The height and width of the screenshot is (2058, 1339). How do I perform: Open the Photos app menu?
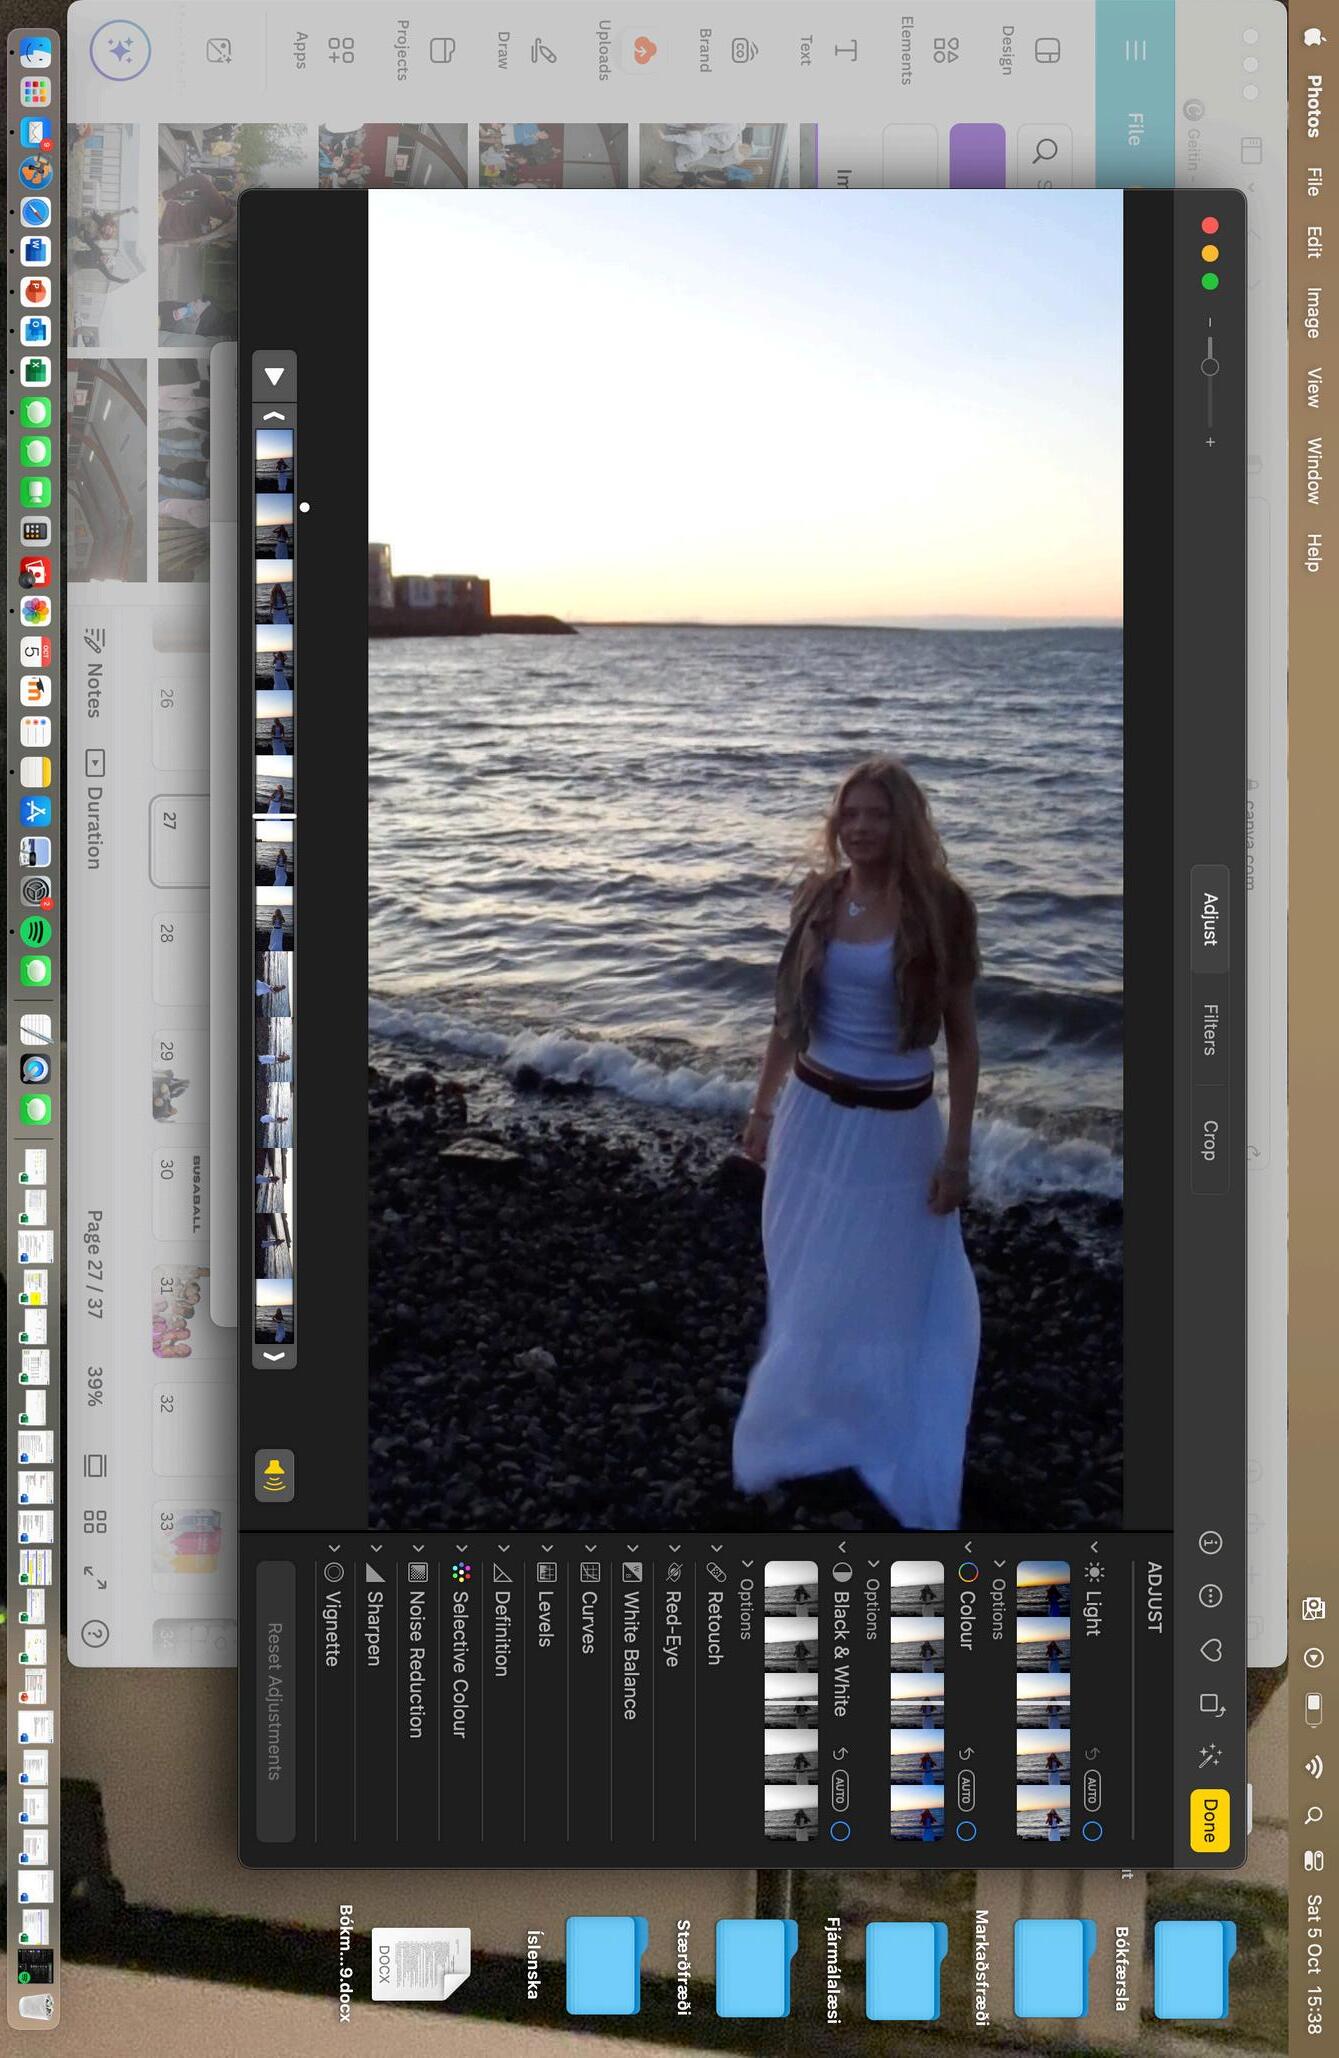tap(1314, 106)
